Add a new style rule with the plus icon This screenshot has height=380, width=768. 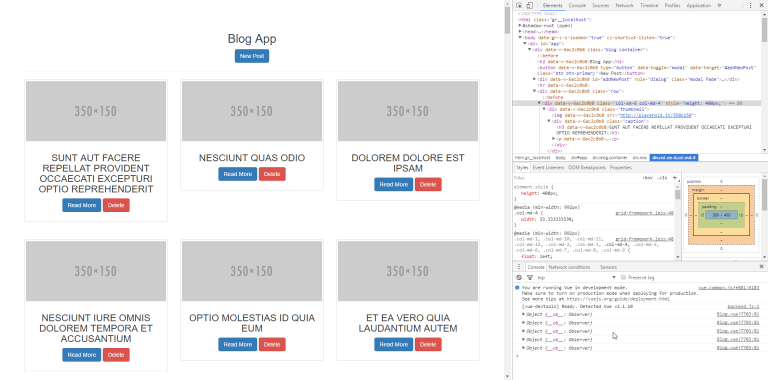(674, 178)
